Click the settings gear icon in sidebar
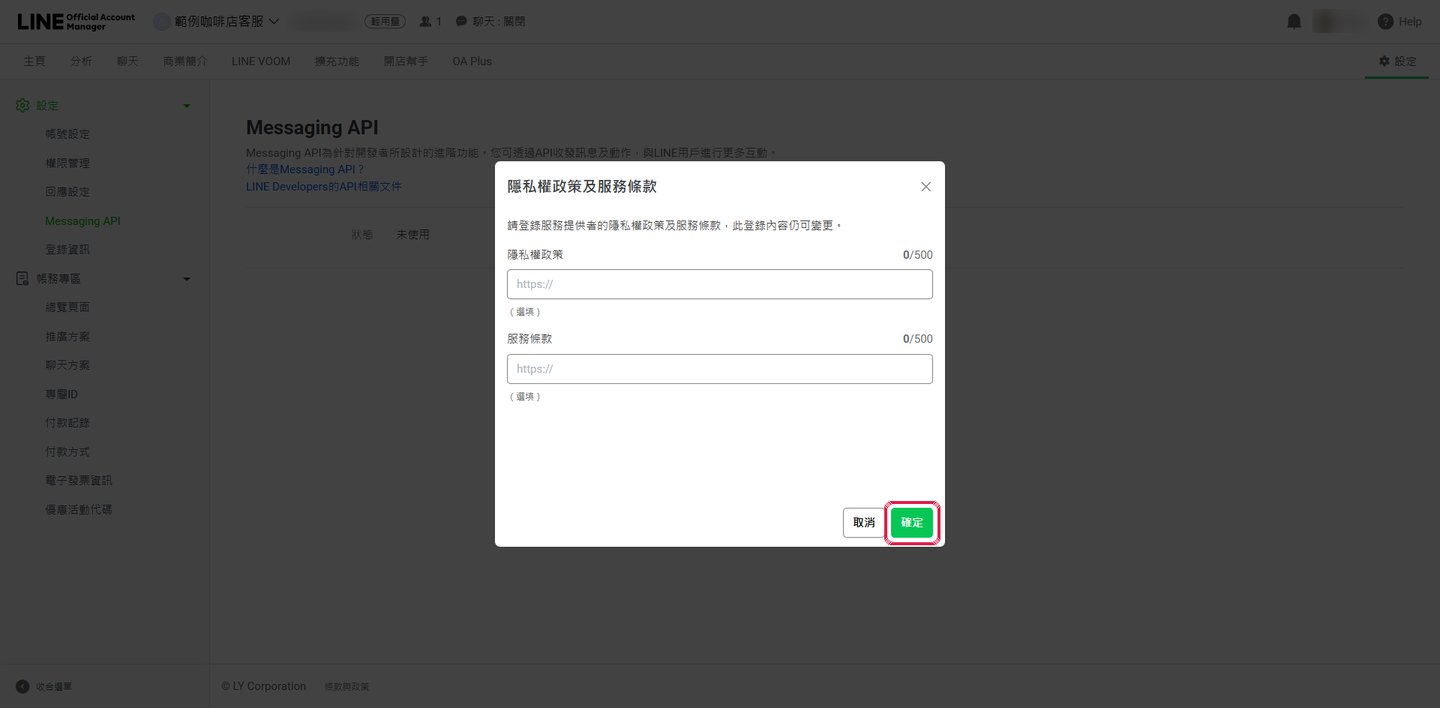The image size is (1440, 708). [23, 105]
